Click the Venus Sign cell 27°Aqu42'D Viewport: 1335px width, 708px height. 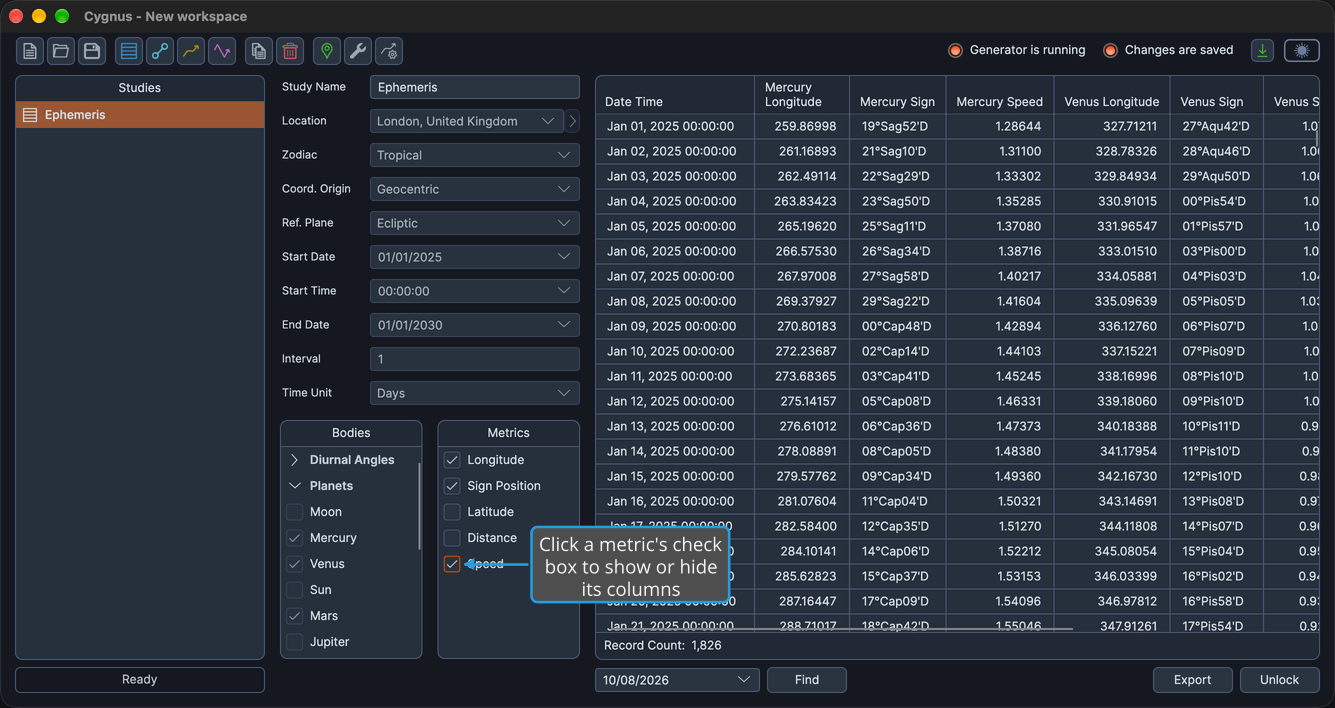point(1216,126)
